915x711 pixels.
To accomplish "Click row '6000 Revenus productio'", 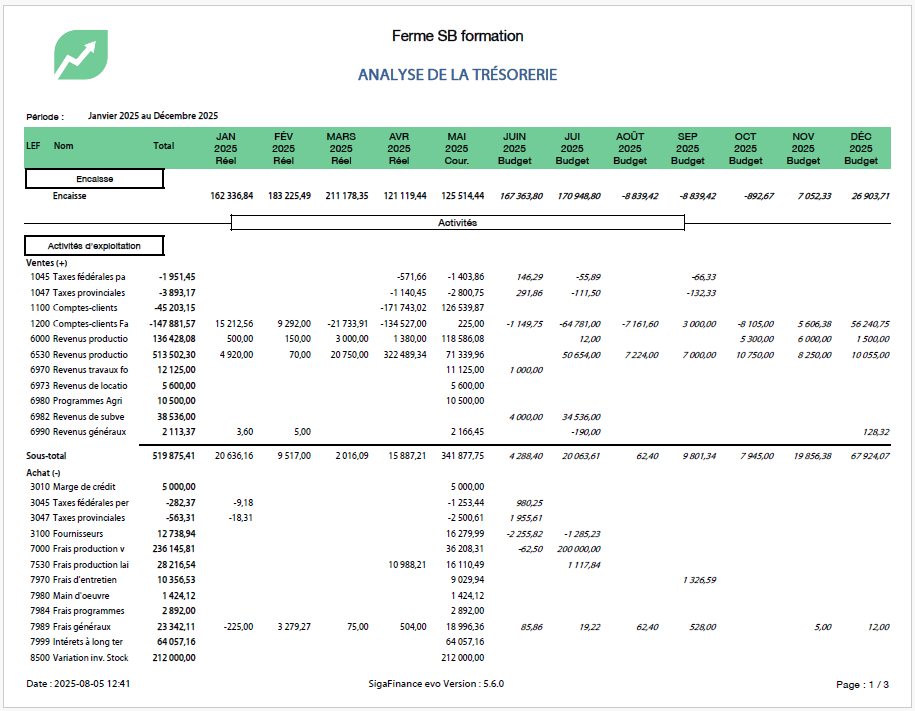I will [x=458, y=339].
